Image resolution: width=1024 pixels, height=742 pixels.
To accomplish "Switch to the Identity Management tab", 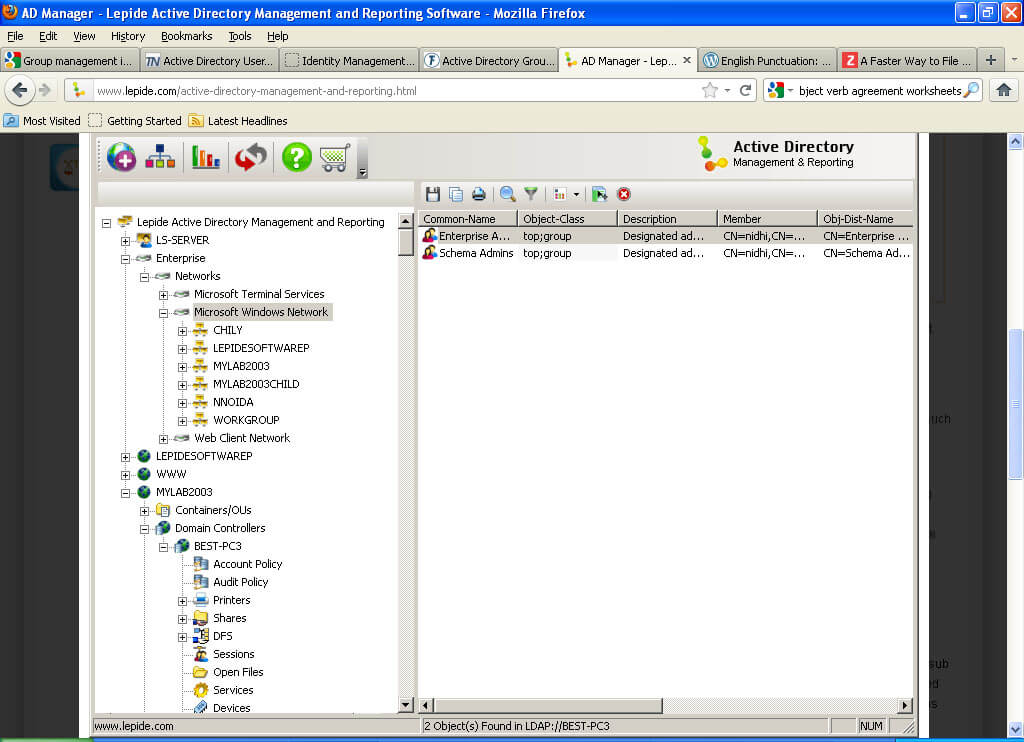I will [x=350, y=61].
